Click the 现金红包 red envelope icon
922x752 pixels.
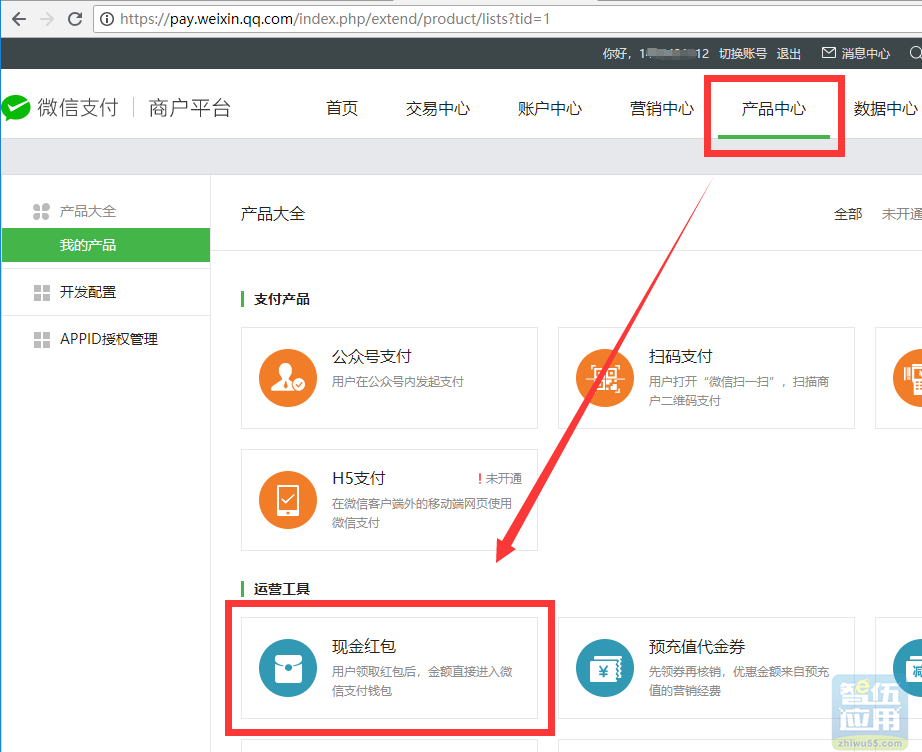(288, 668)
